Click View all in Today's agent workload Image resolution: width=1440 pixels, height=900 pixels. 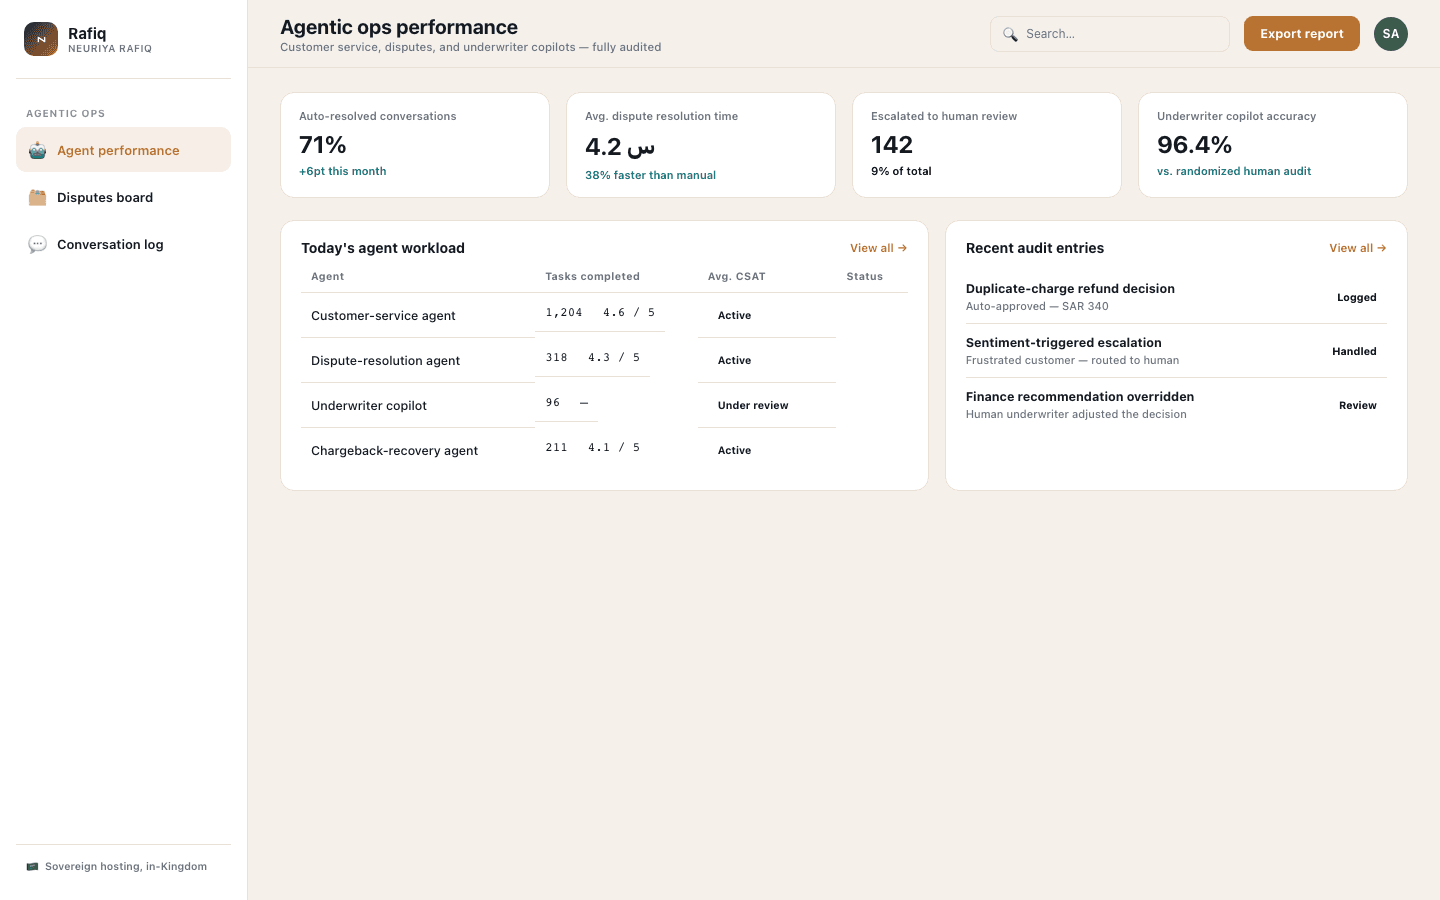pyautogui.click(x=878, y=248)
